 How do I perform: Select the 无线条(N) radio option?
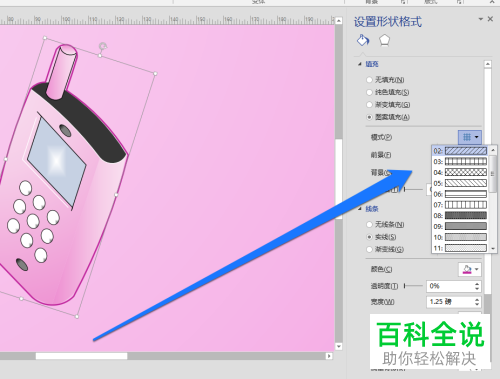pos(369,224)
